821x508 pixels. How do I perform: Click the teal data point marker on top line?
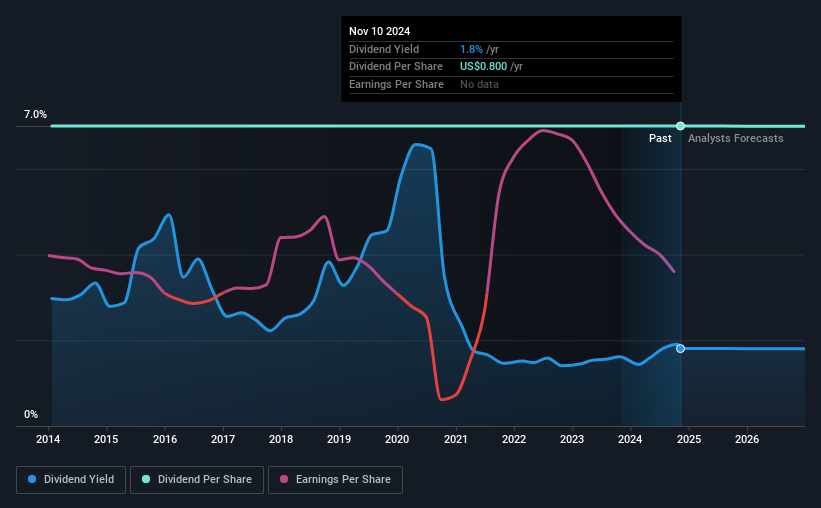(680, 126)
